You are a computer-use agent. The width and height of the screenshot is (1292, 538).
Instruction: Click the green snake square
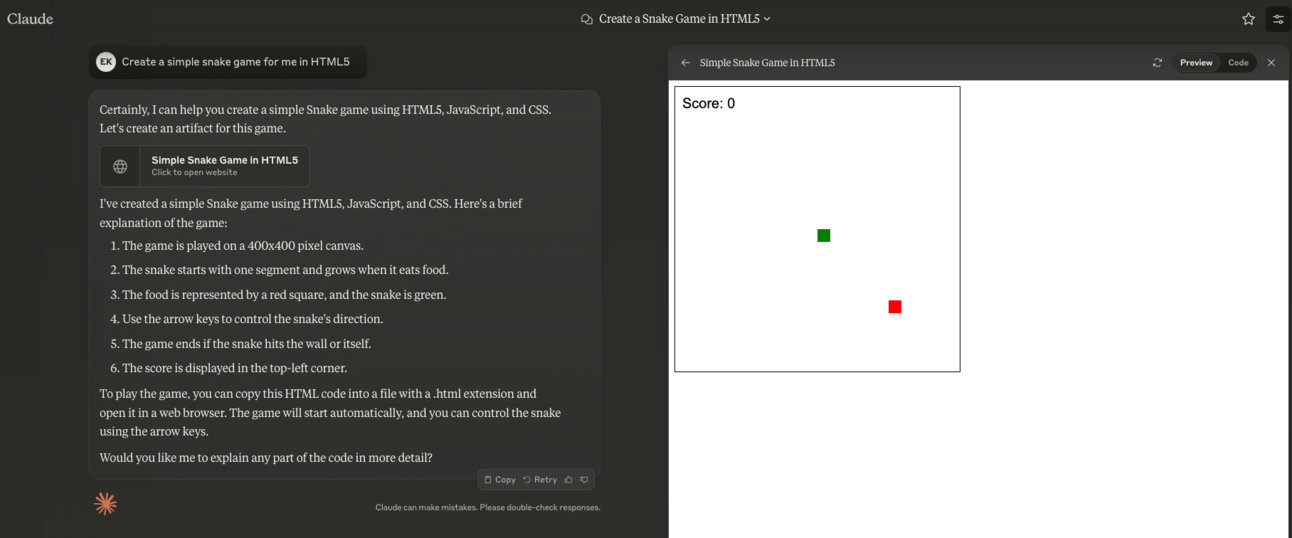[824, 236]
